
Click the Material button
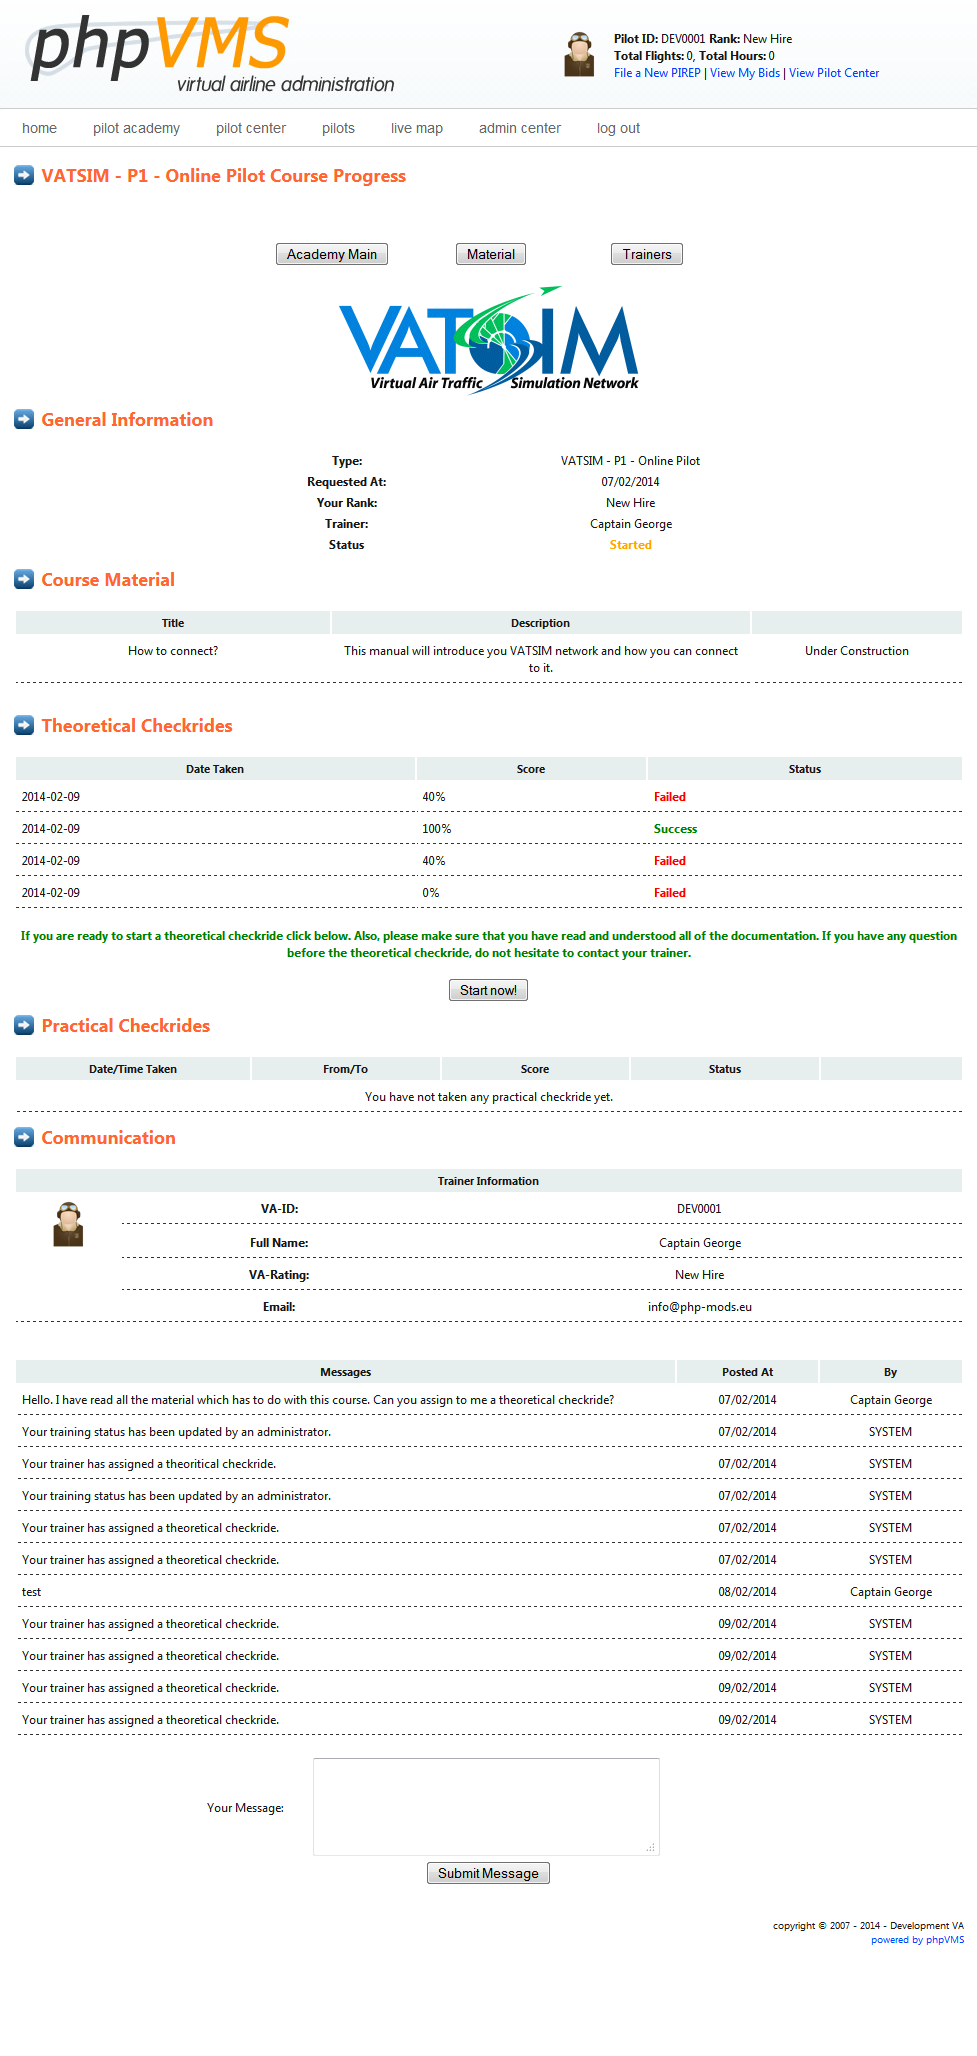click(x=491, y=254)
